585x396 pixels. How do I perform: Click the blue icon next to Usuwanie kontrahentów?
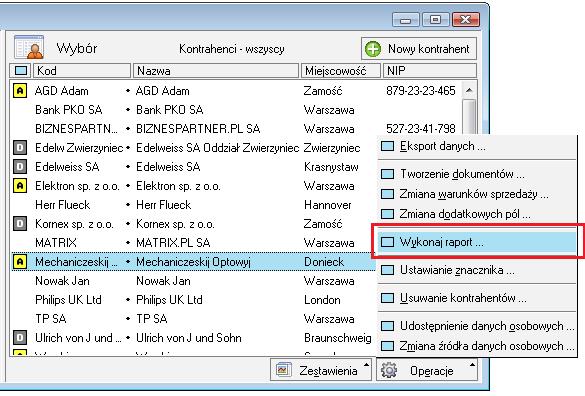pos(387,298)
